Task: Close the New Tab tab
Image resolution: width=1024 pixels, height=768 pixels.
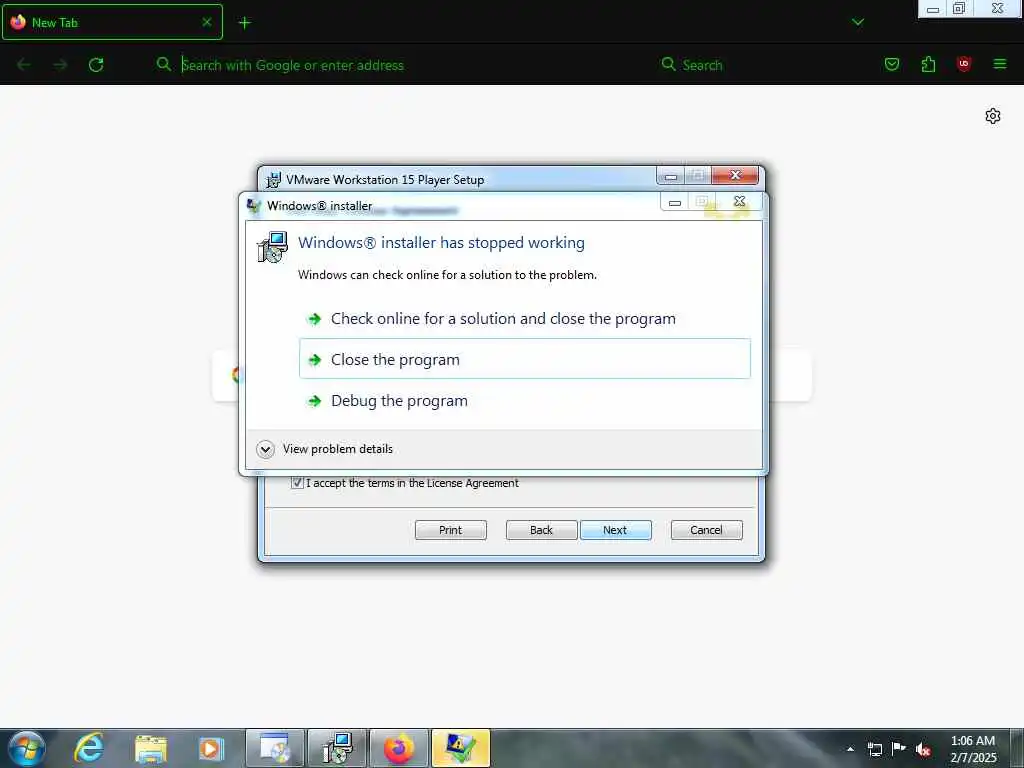Action: 206,22
